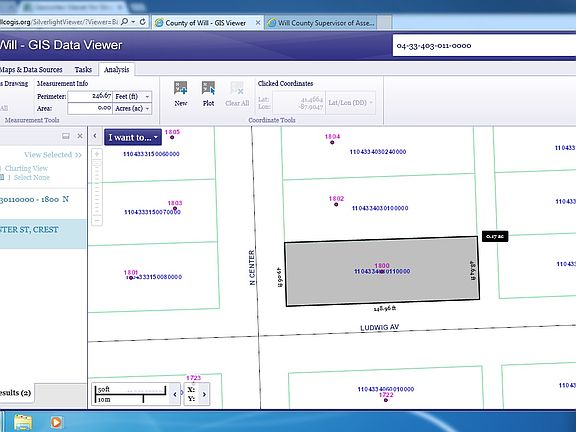Open media player from the taskbar

56,422
